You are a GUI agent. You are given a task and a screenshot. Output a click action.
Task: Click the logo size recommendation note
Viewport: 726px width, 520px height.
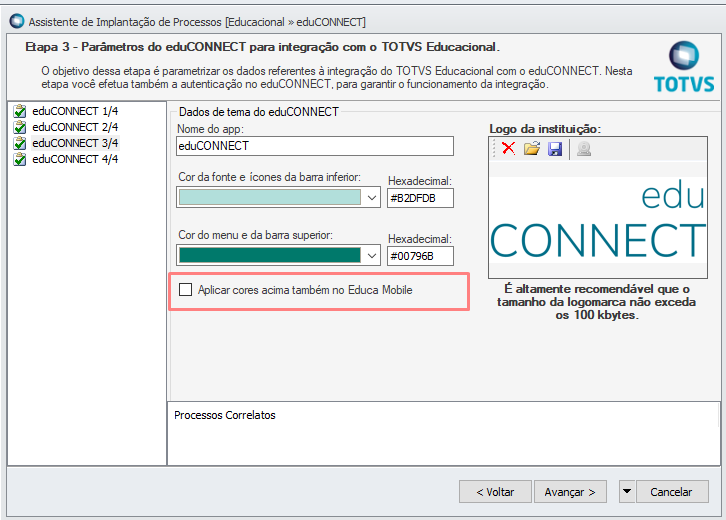pyautogui.click(x=597, y=302)
